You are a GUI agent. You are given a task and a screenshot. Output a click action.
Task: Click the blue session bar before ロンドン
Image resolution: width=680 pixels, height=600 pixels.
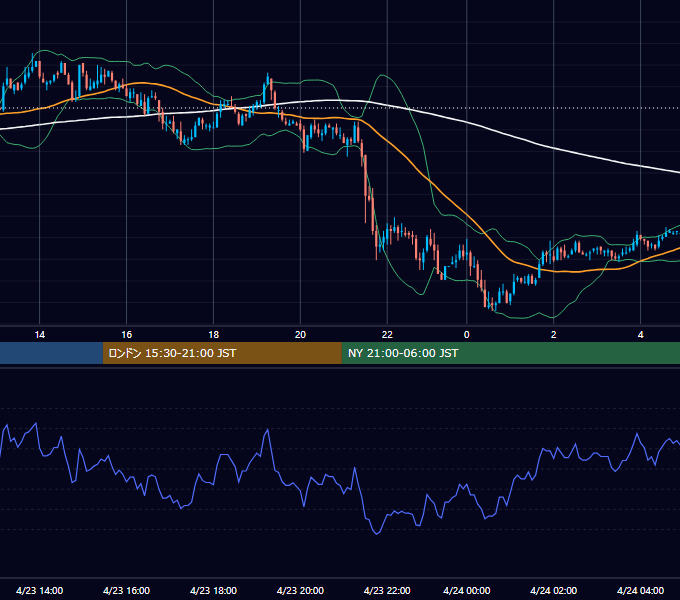pos(51,353)
